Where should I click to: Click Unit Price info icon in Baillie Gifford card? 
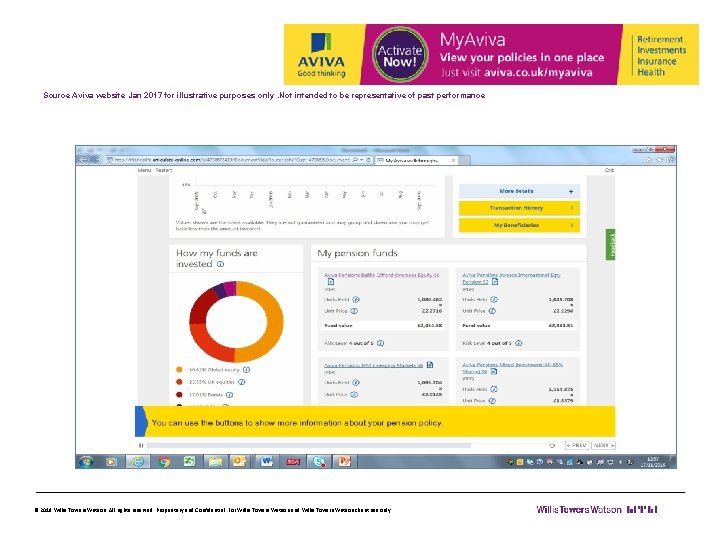pos(354,311)
